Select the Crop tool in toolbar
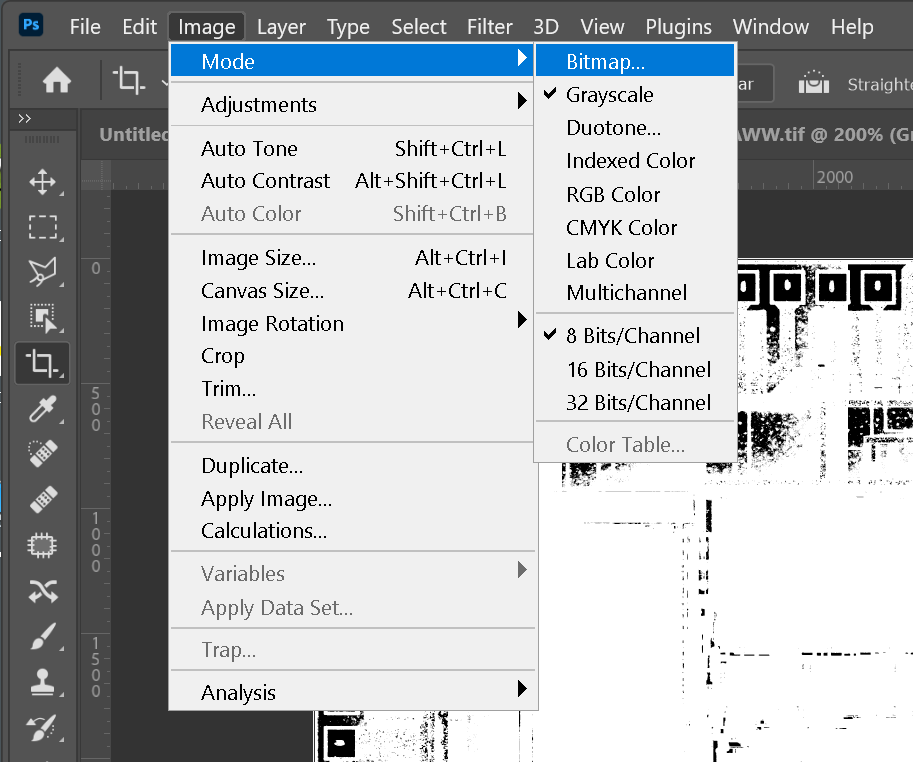Viewport: 913px width, 762px height. tap(43, 363)
